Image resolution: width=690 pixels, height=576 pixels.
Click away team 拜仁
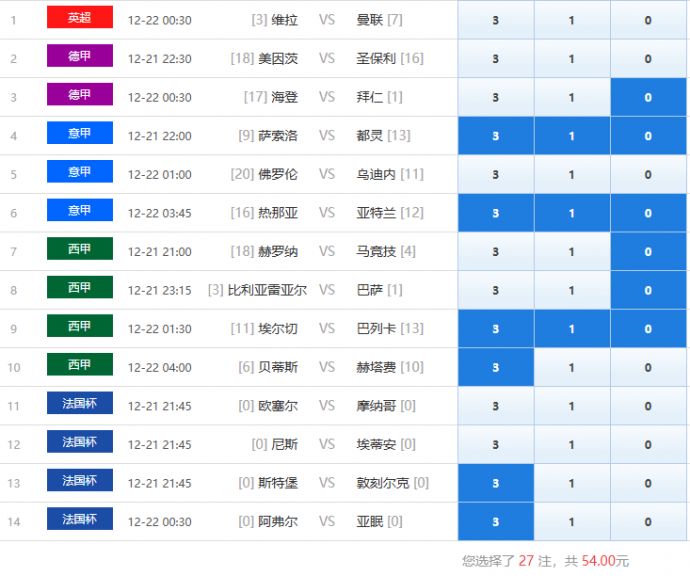pyautogui.click(x=370, y=97)
